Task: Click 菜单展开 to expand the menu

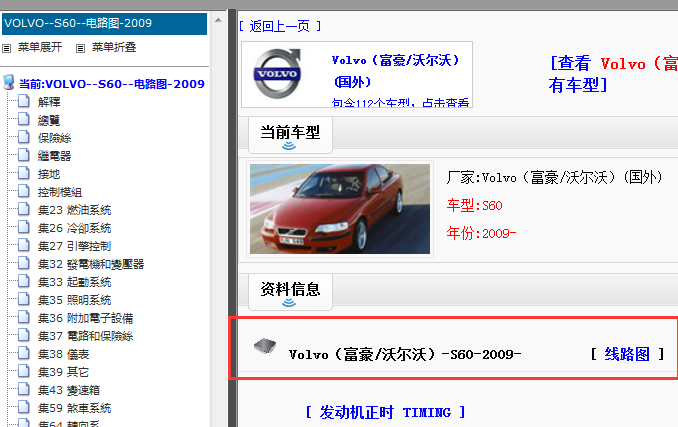Action: coord(40,47)
